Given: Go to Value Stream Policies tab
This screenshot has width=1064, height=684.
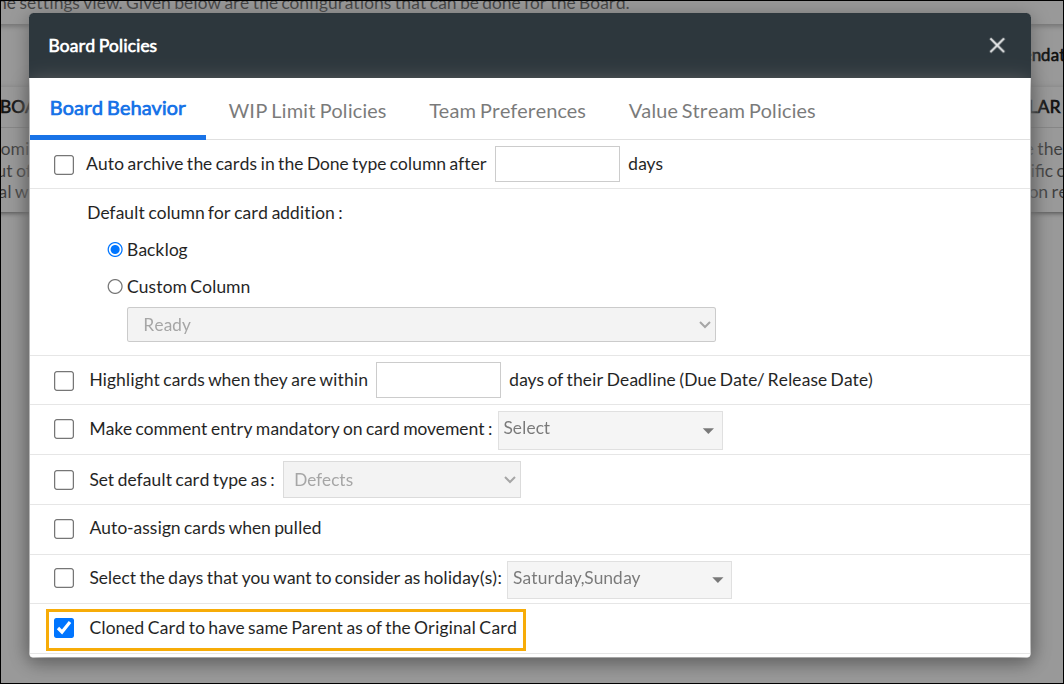Looking at the screenshot, I should (722, 111).
